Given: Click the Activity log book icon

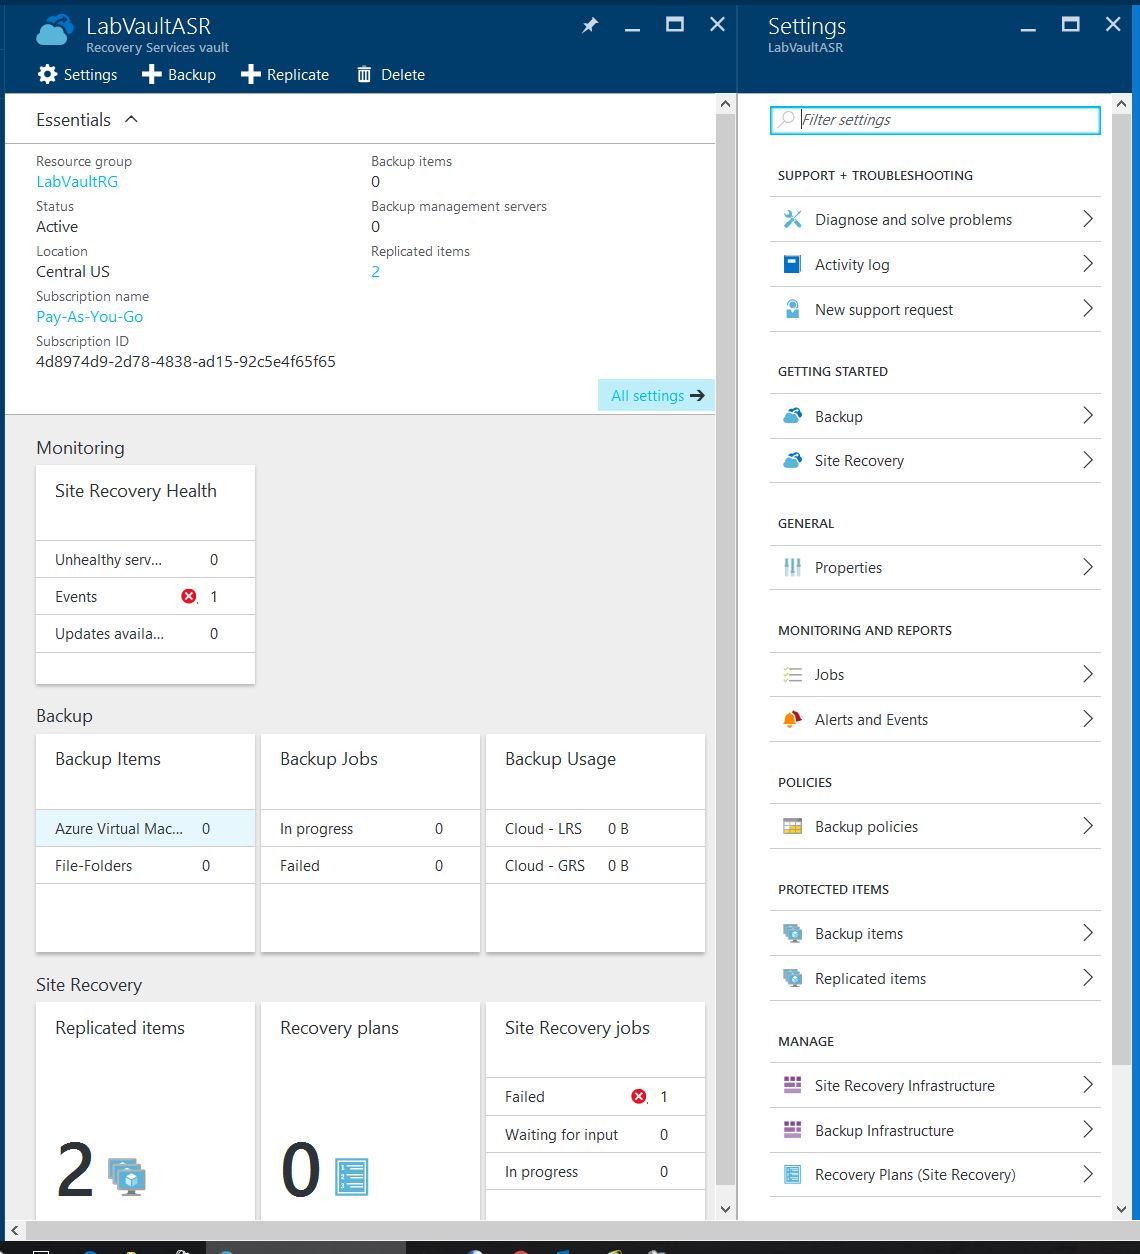Looking at the screenshot, I should (x=792, y=265).
